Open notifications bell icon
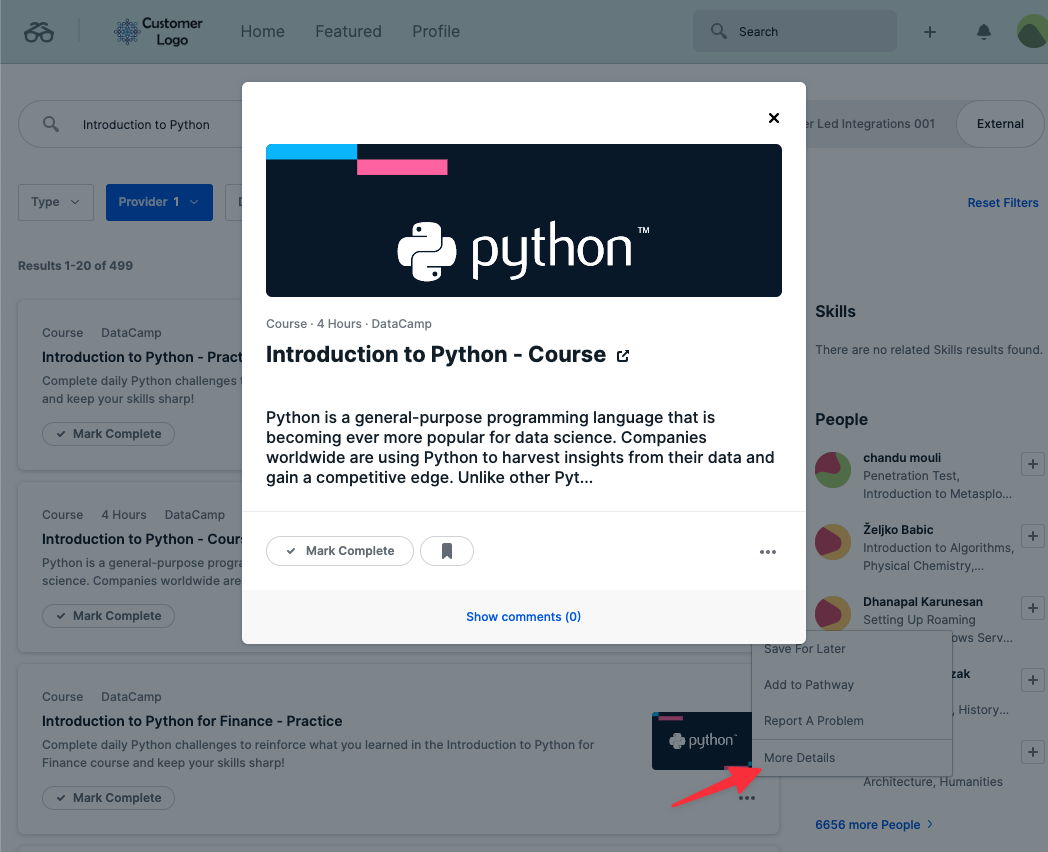 984,31
